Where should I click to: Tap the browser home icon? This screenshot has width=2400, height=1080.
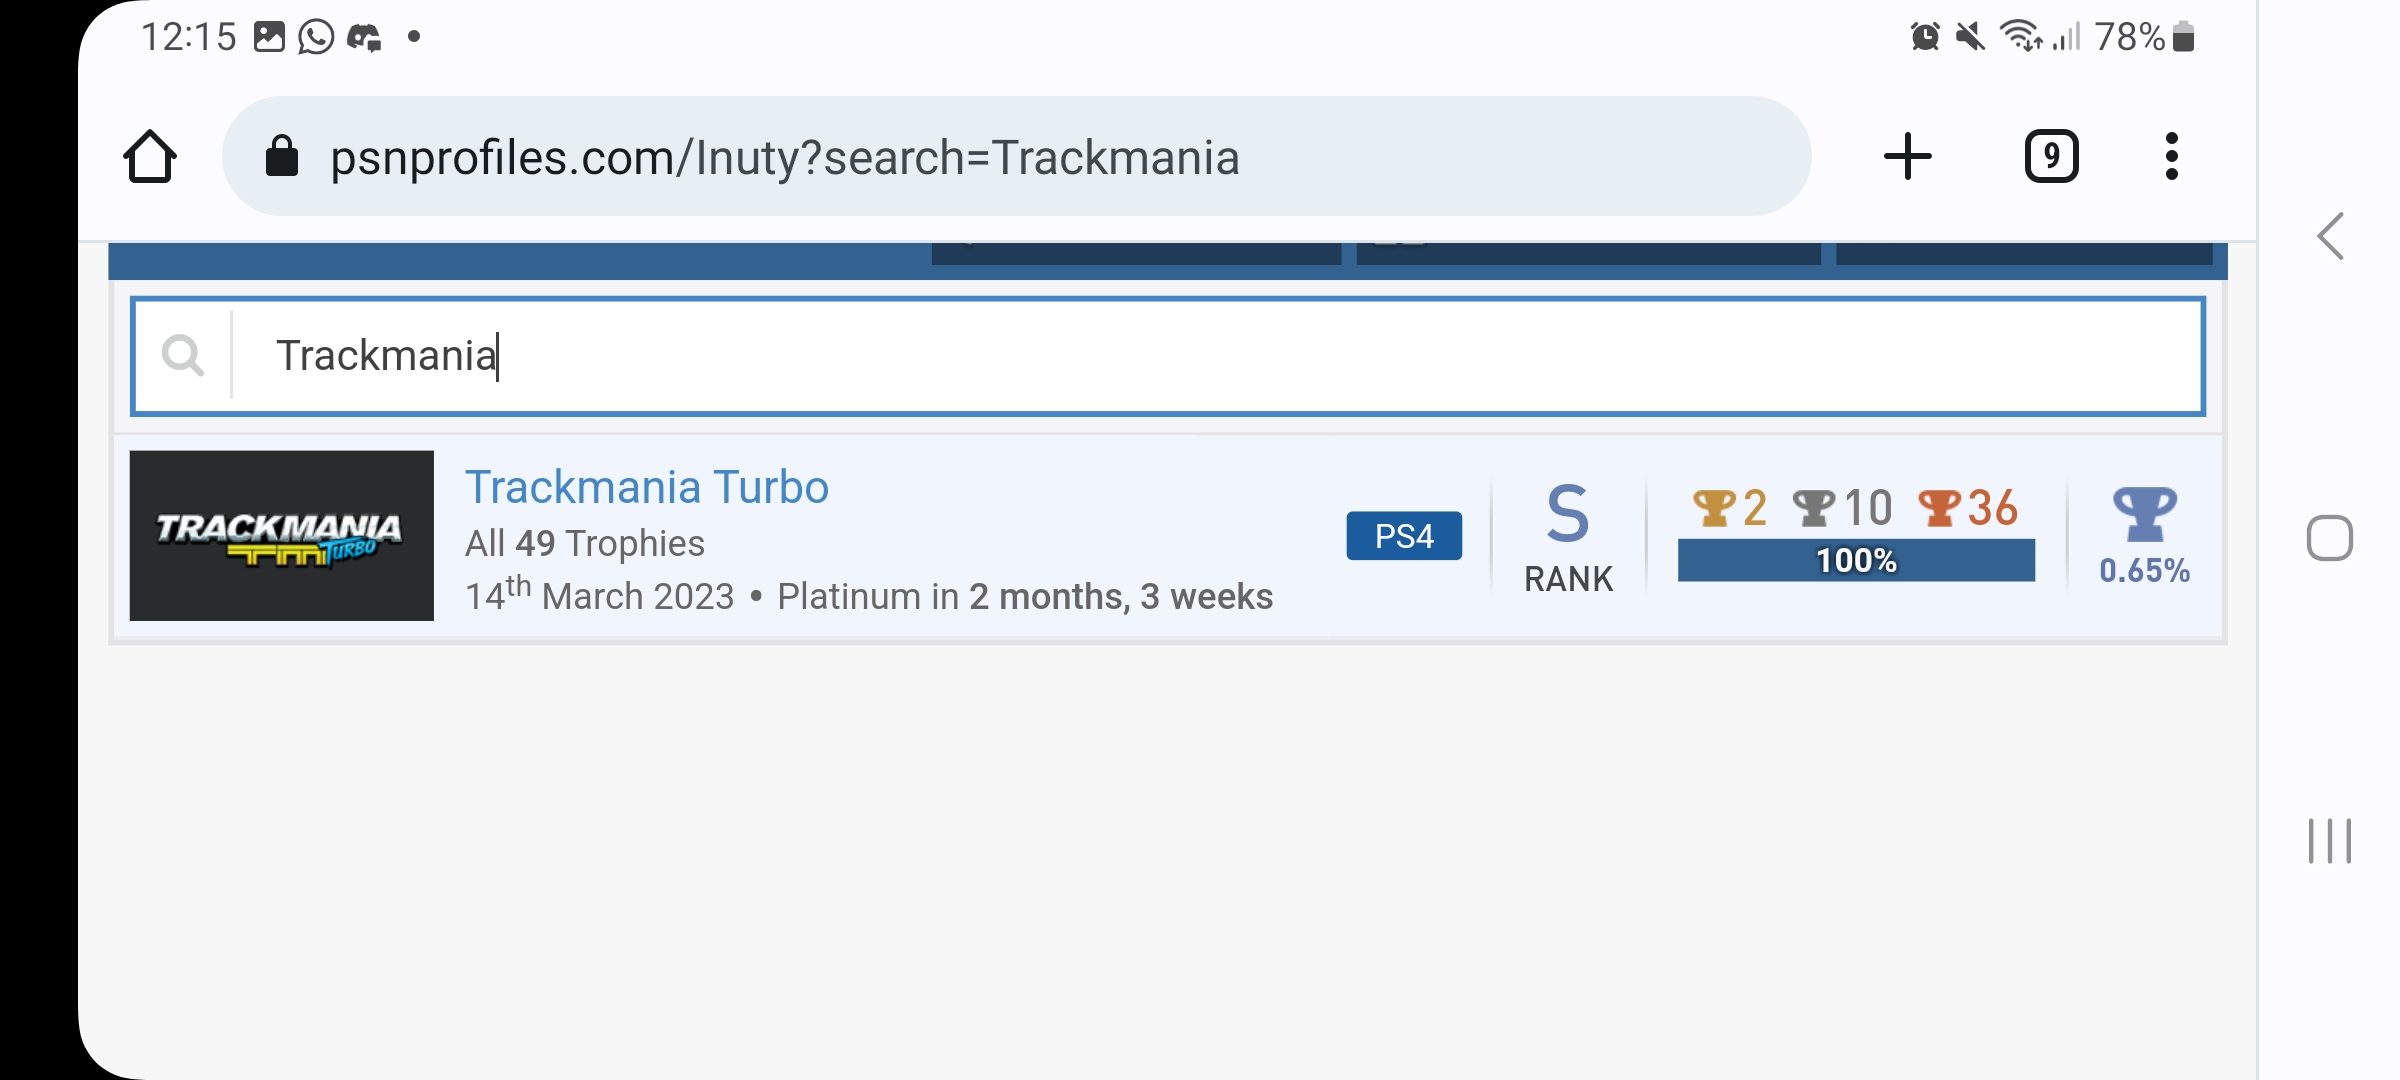click(150, 157)
